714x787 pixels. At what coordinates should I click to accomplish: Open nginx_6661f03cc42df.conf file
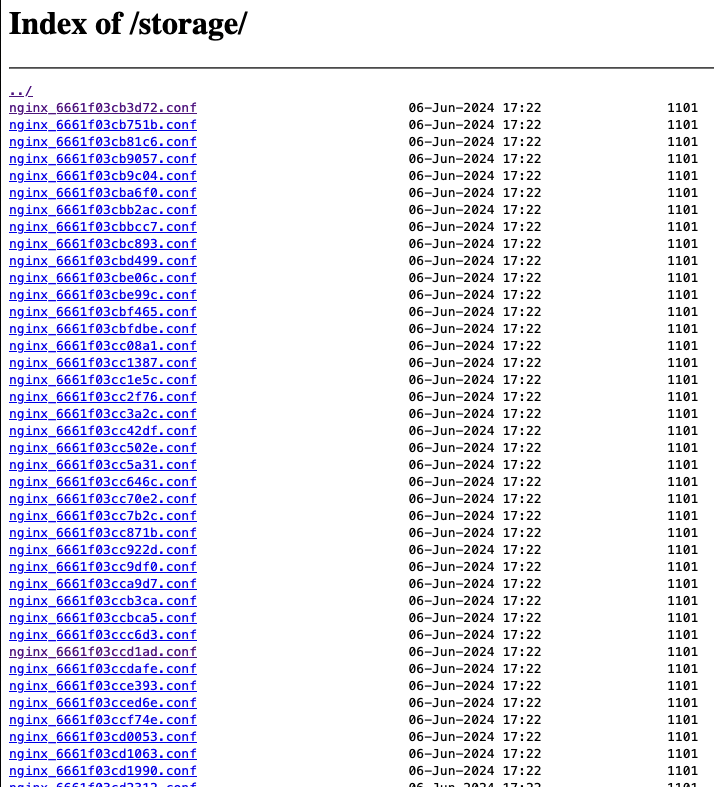click(103, 431)
